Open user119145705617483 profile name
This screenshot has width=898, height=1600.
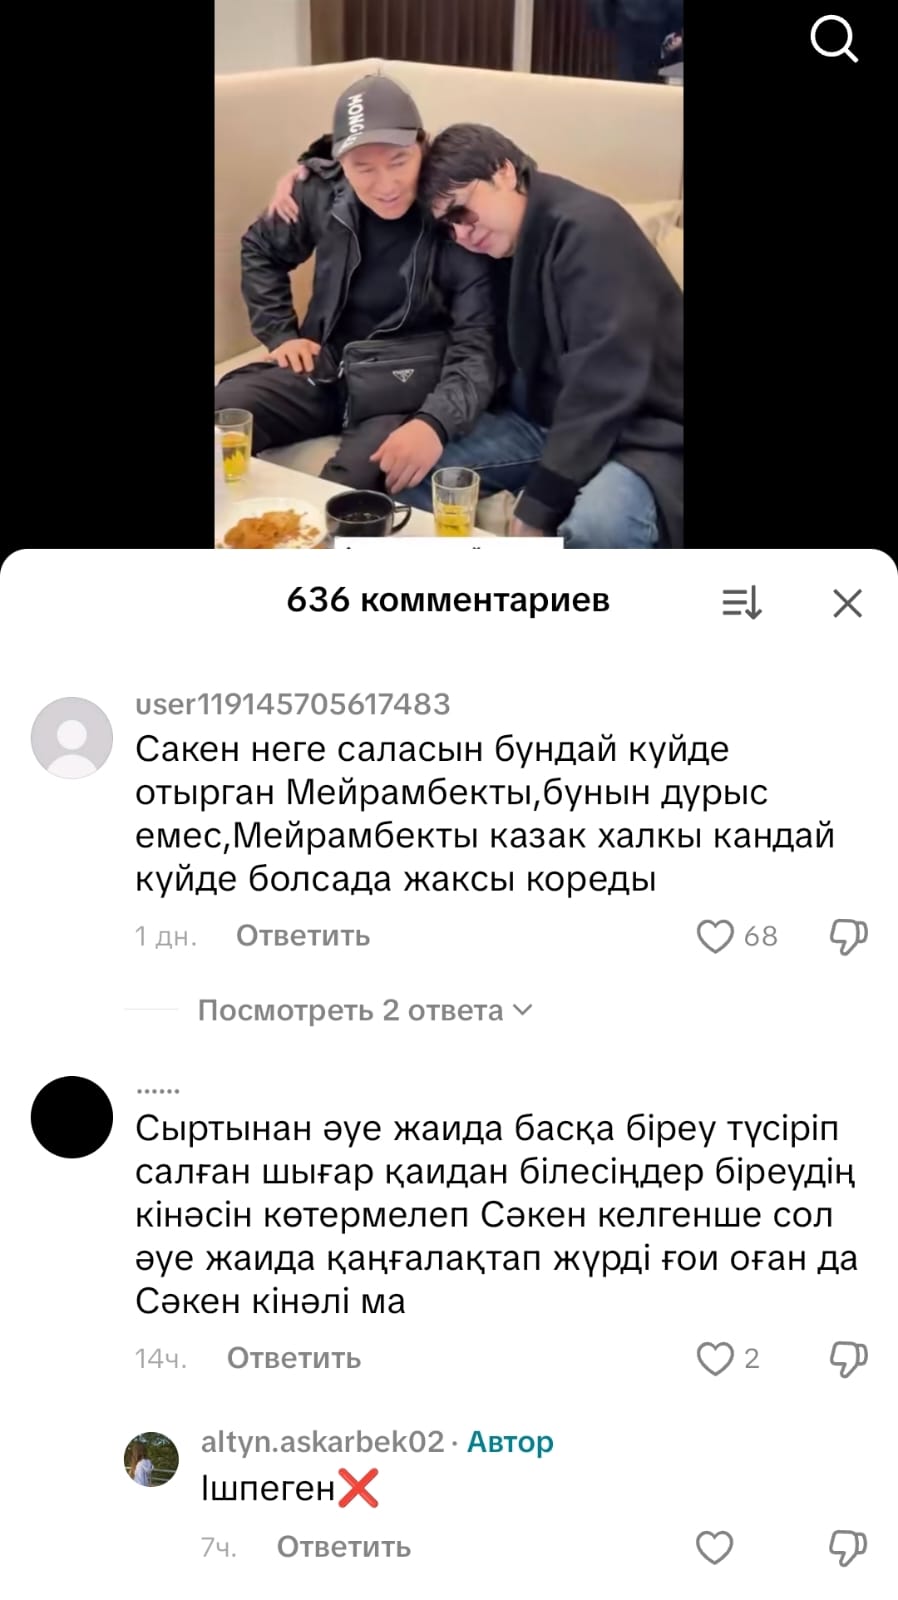coord(293,704)
